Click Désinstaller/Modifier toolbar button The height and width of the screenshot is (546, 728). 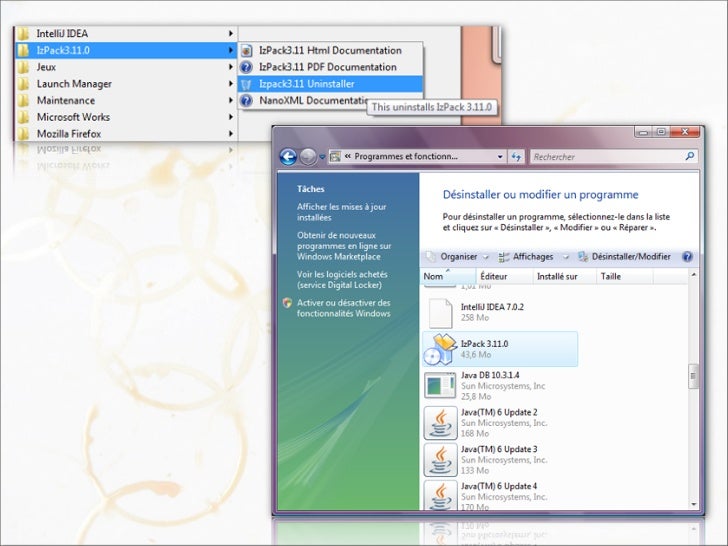624,257
